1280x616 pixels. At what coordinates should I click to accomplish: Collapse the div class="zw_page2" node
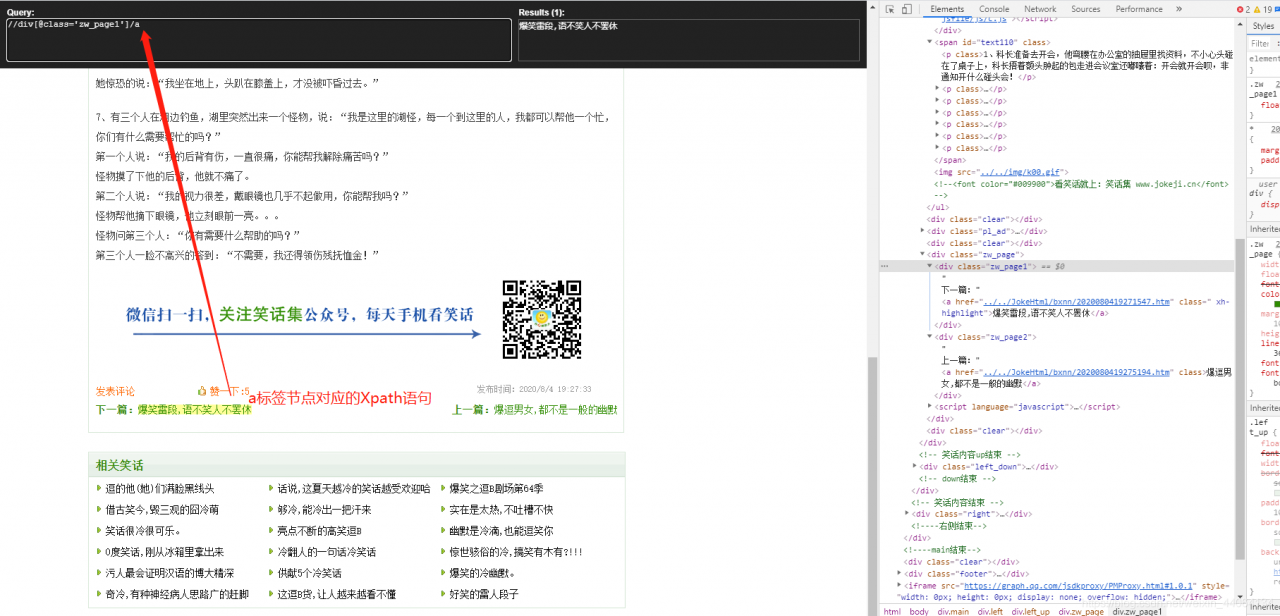[930, 337]
